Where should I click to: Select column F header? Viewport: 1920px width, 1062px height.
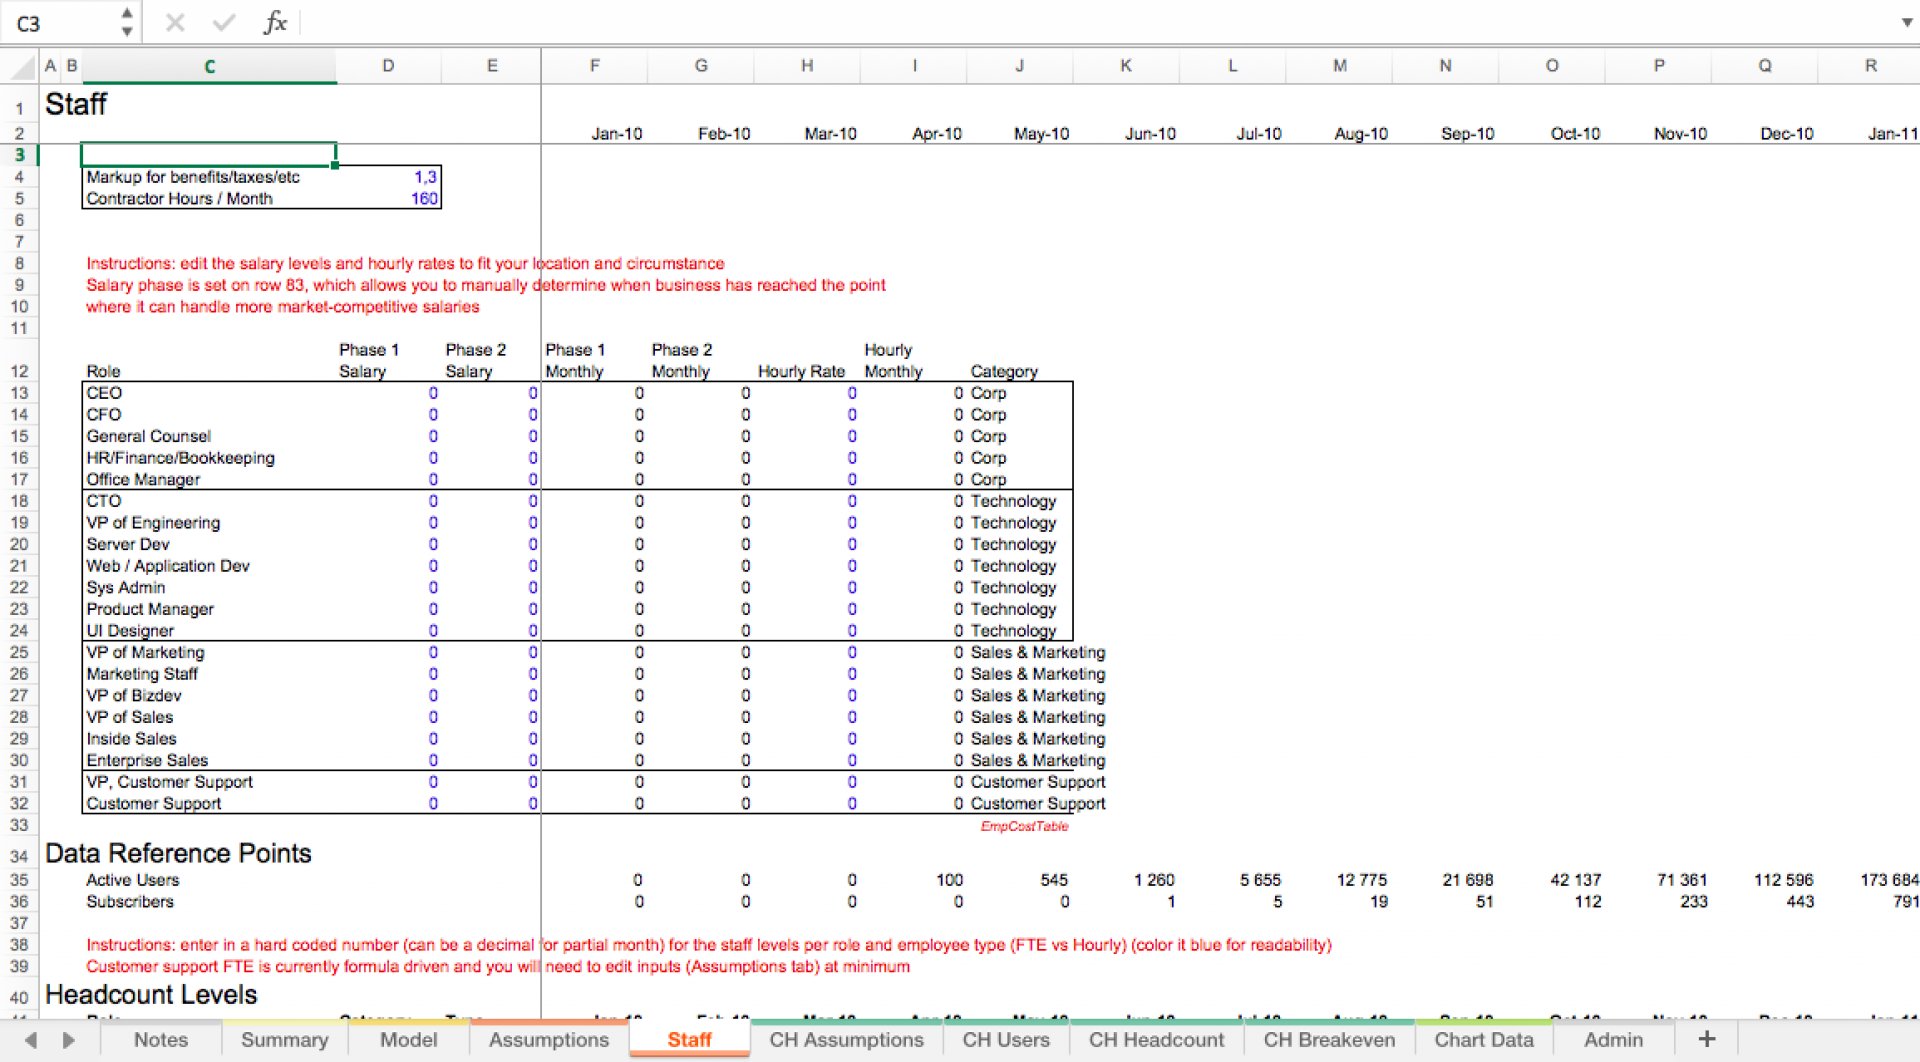coord(595,66)
